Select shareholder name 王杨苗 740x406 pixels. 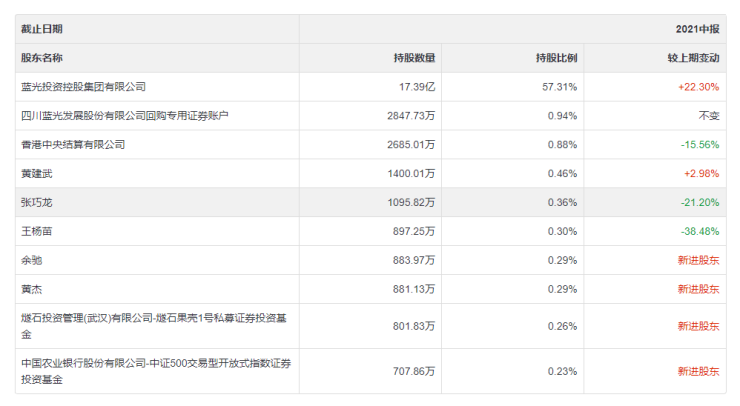pos(37,232)
